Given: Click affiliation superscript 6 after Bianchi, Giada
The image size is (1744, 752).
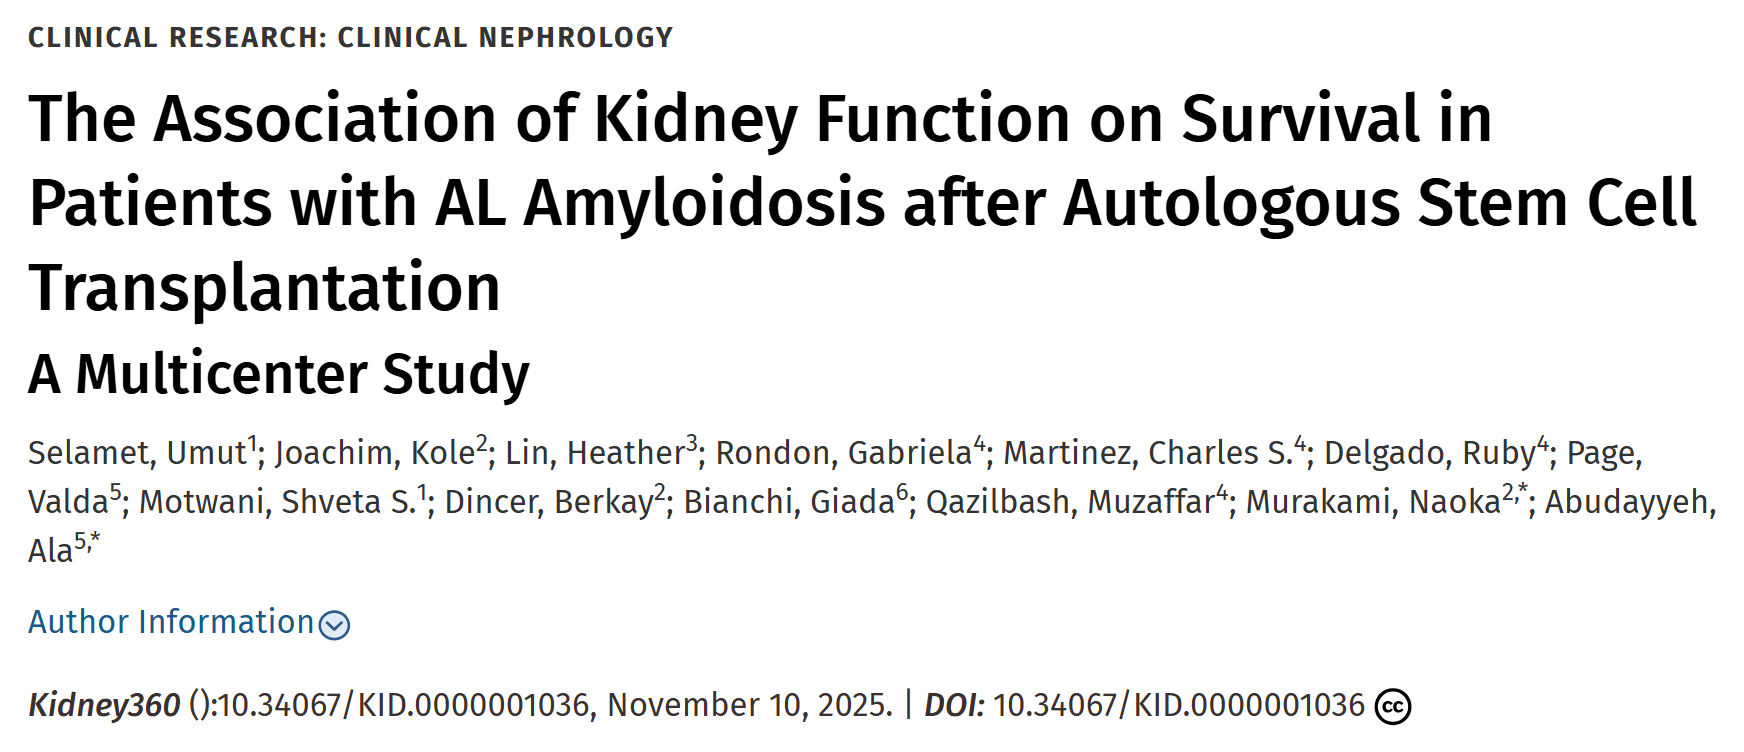Looking at the screenshot, I should coord(901,489).
